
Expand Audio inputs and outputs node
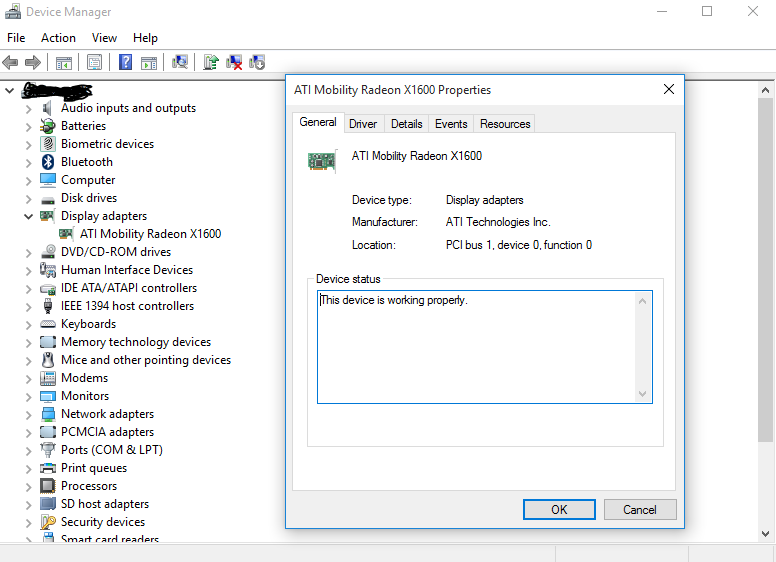[29, 109]
